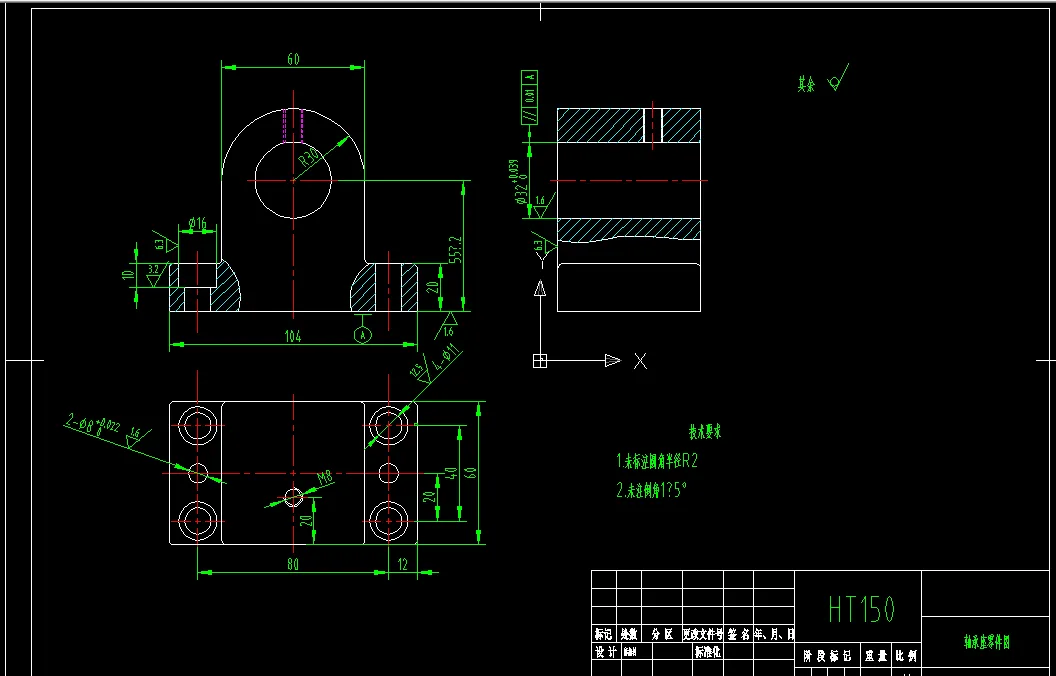Select the R30 radius label
Image resolution: width=1056 pixels, height=676 pixels.
click(309, 159)
